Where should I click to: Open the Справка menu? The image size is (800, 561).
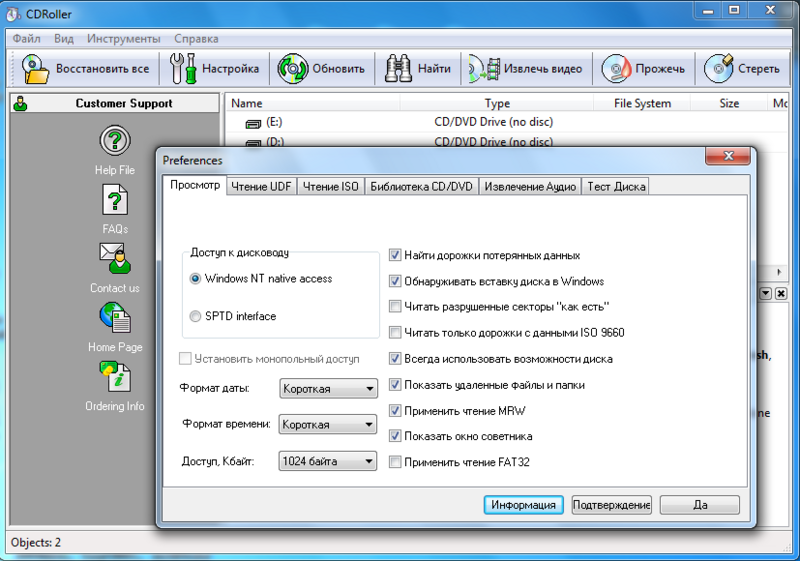tap(196, 39)
